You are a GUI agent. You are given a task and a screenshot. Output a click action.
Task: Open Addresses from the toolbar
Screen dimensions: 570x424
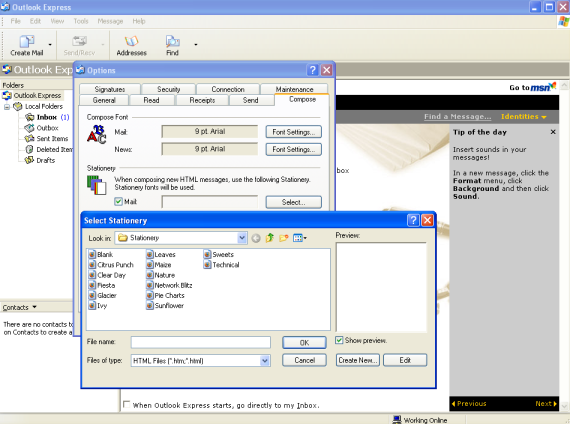pos(132,45)
